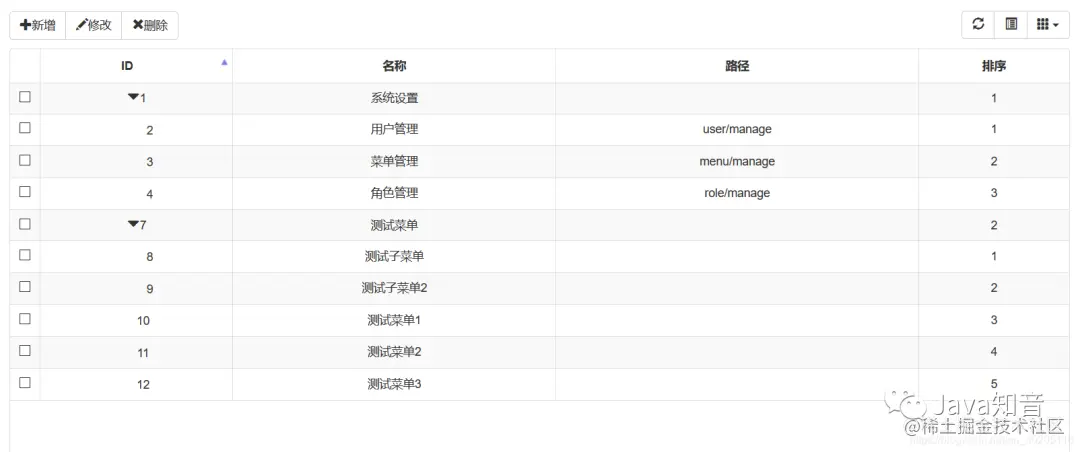This screenshot has width=1080, height=452.
Task: Select the 测试菜单1 name cell
Action: click(x=394, y=320)
